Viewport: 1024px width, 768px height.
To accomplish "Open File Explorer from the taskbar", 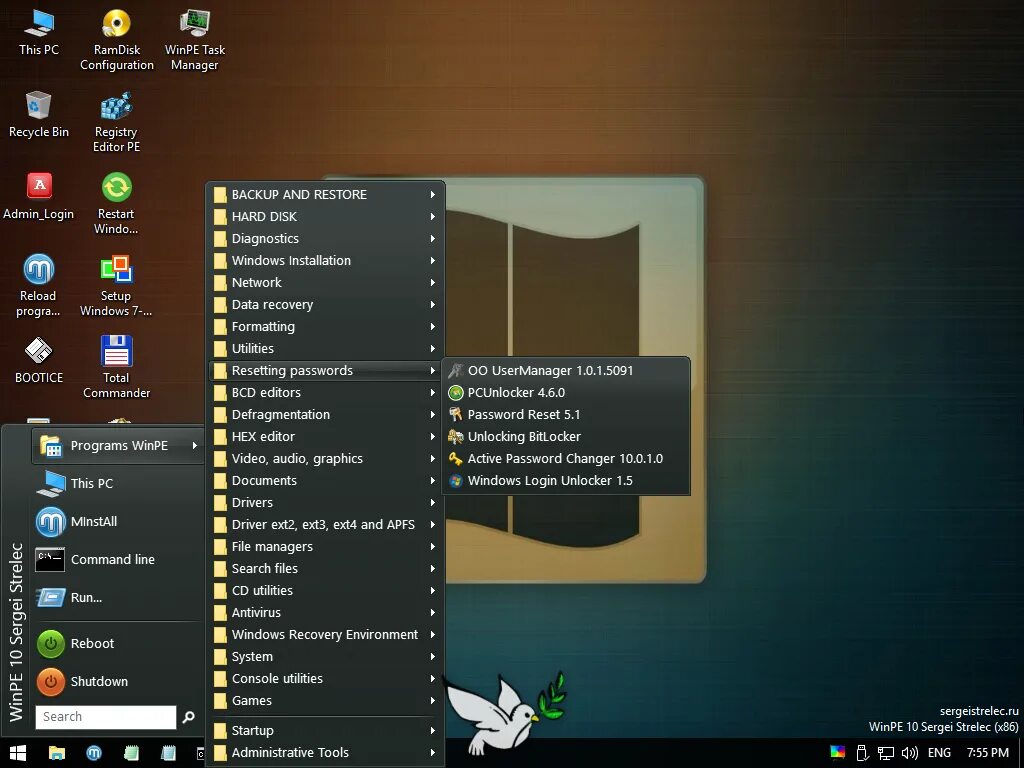I will 57,753.
